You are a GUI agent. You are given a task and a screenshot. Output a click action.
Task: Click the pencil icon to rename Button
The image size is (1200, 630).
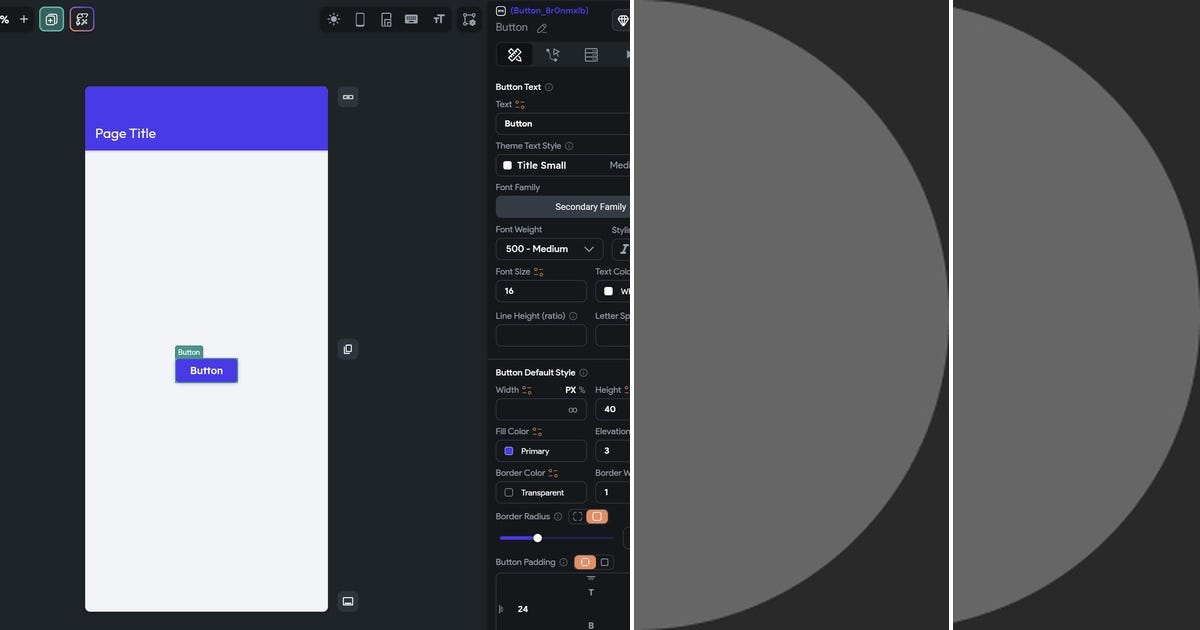click(x=542, y=28)
